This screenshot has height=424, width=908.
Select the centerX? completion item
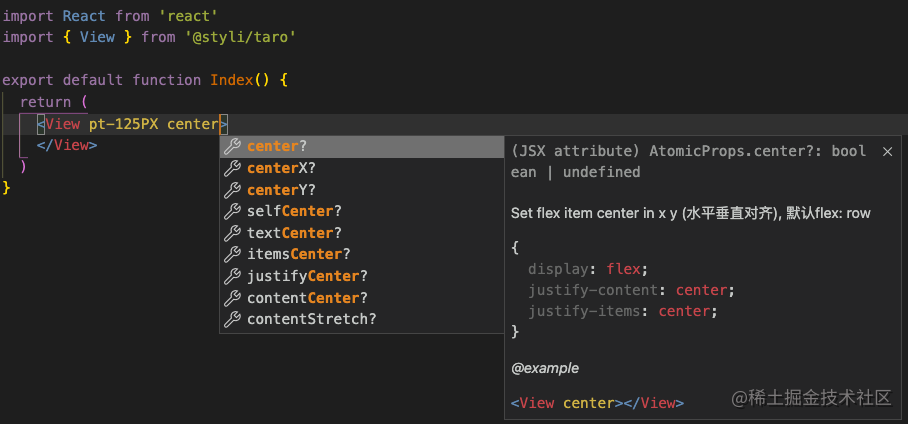tap(281, 168)
